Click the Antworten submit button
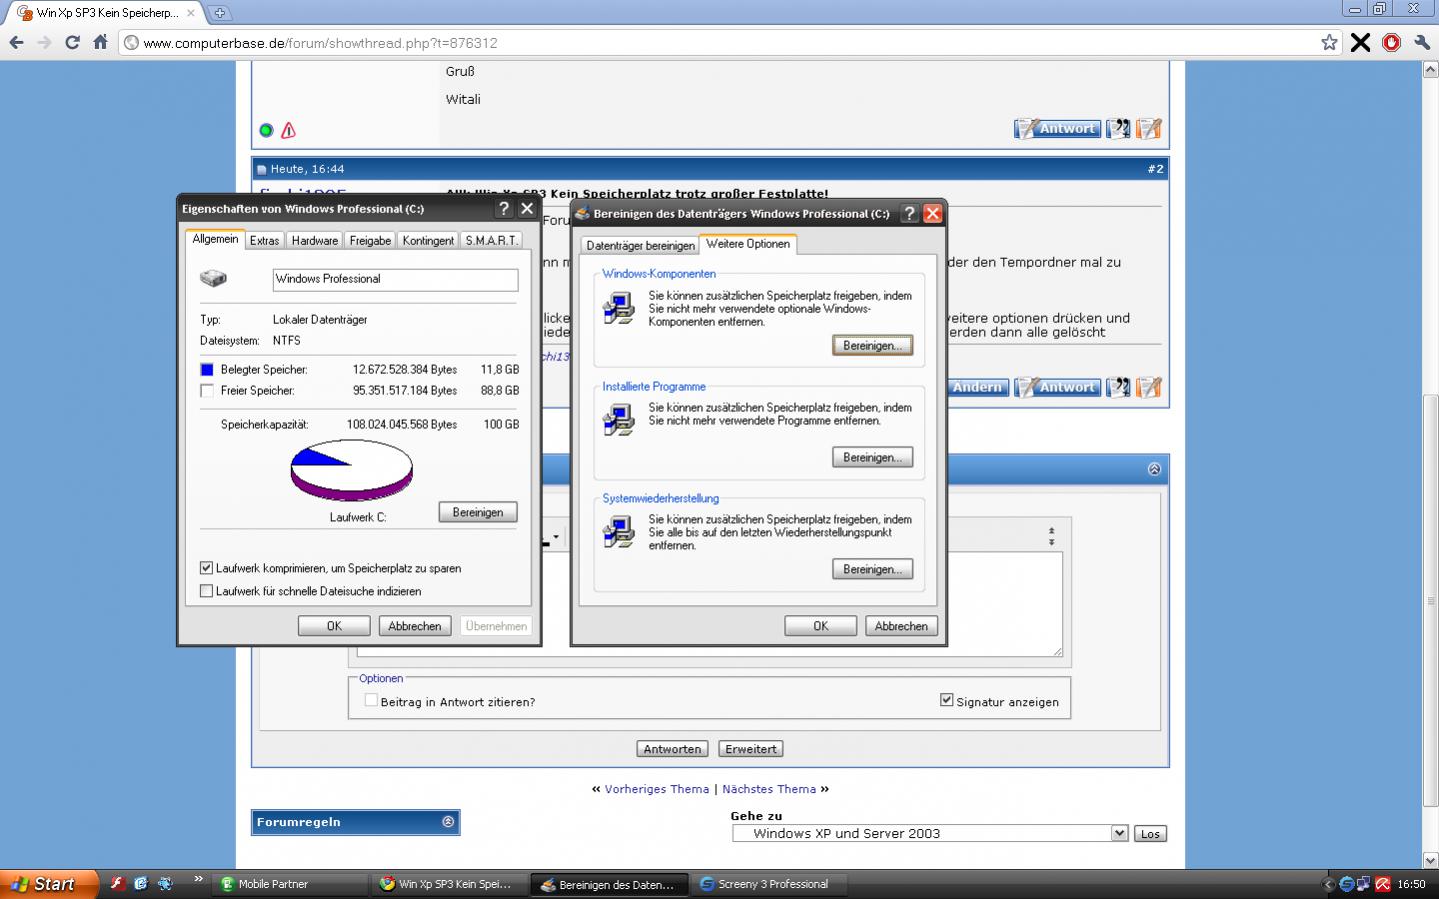 [x=672, y=749]
